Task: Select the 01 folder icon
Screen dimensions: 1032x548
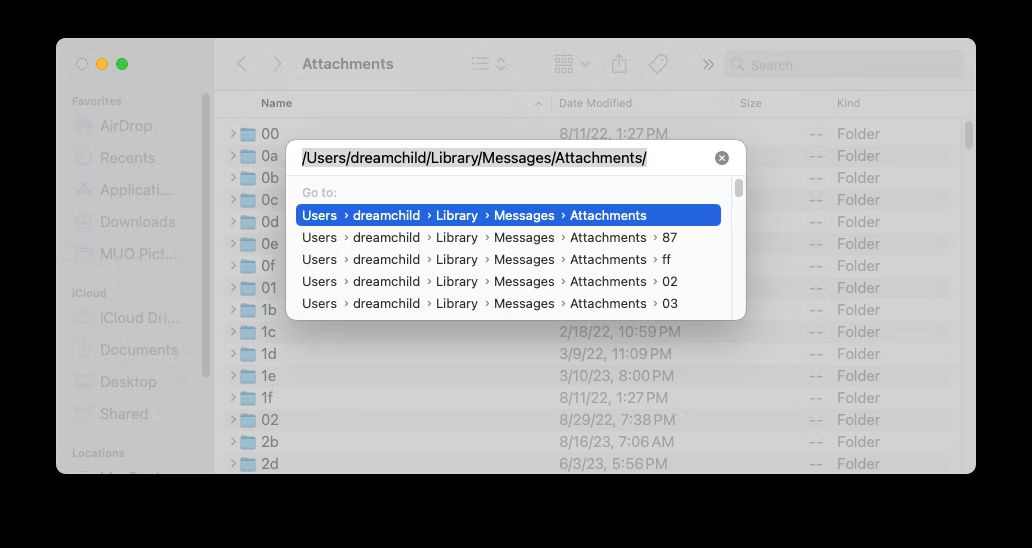Action: tap(248, 288)
